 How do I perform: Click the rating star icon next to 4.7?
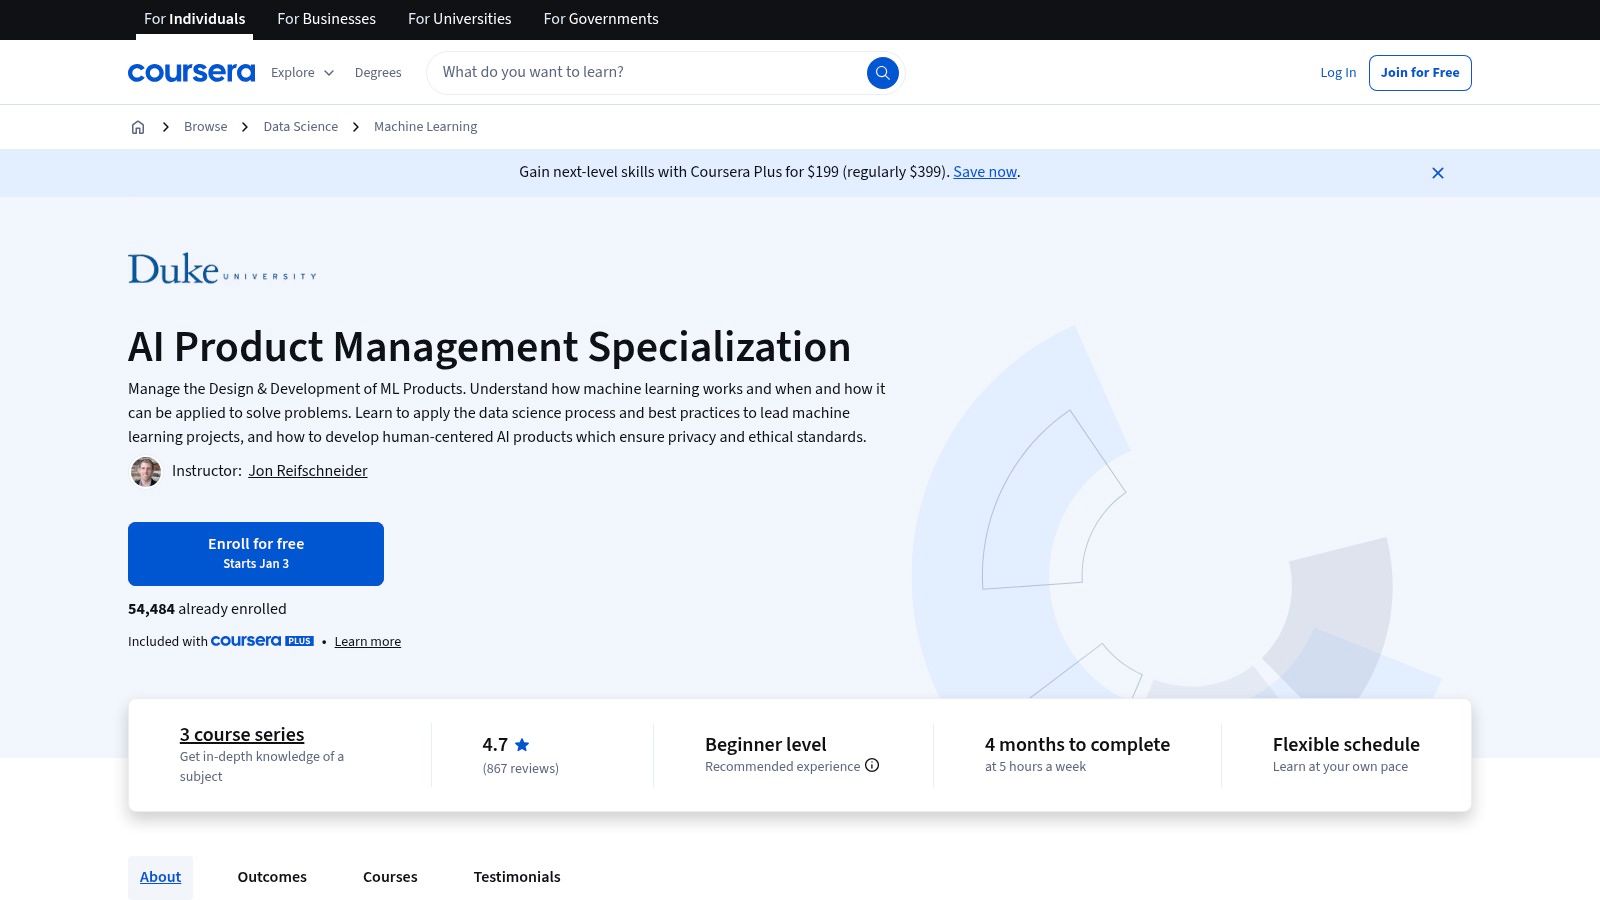tap(522, 744)
